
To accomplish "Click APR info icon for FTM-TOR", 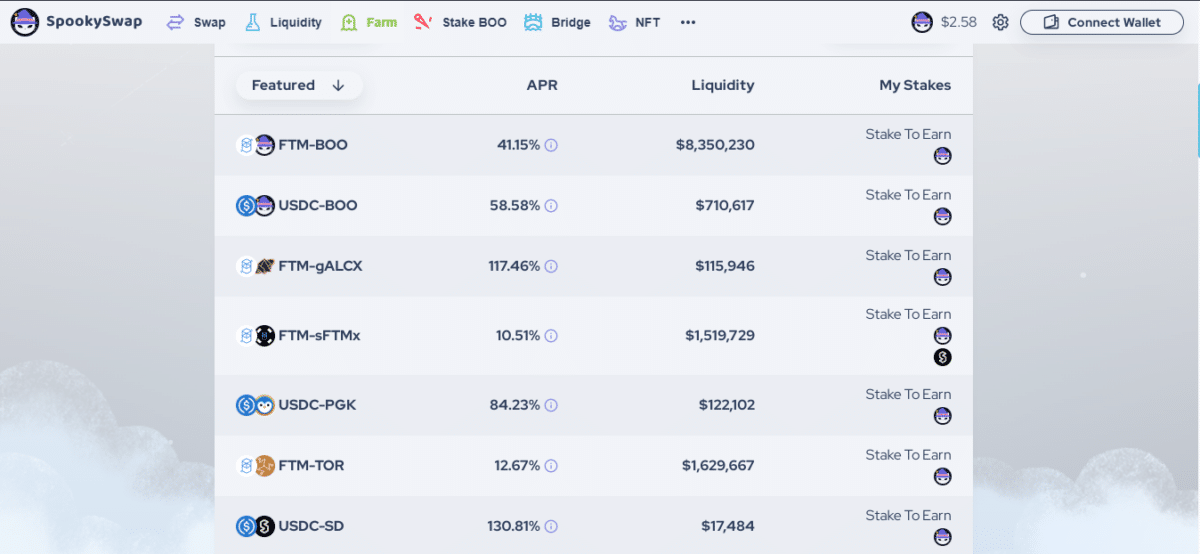I will tap(551, 465).
